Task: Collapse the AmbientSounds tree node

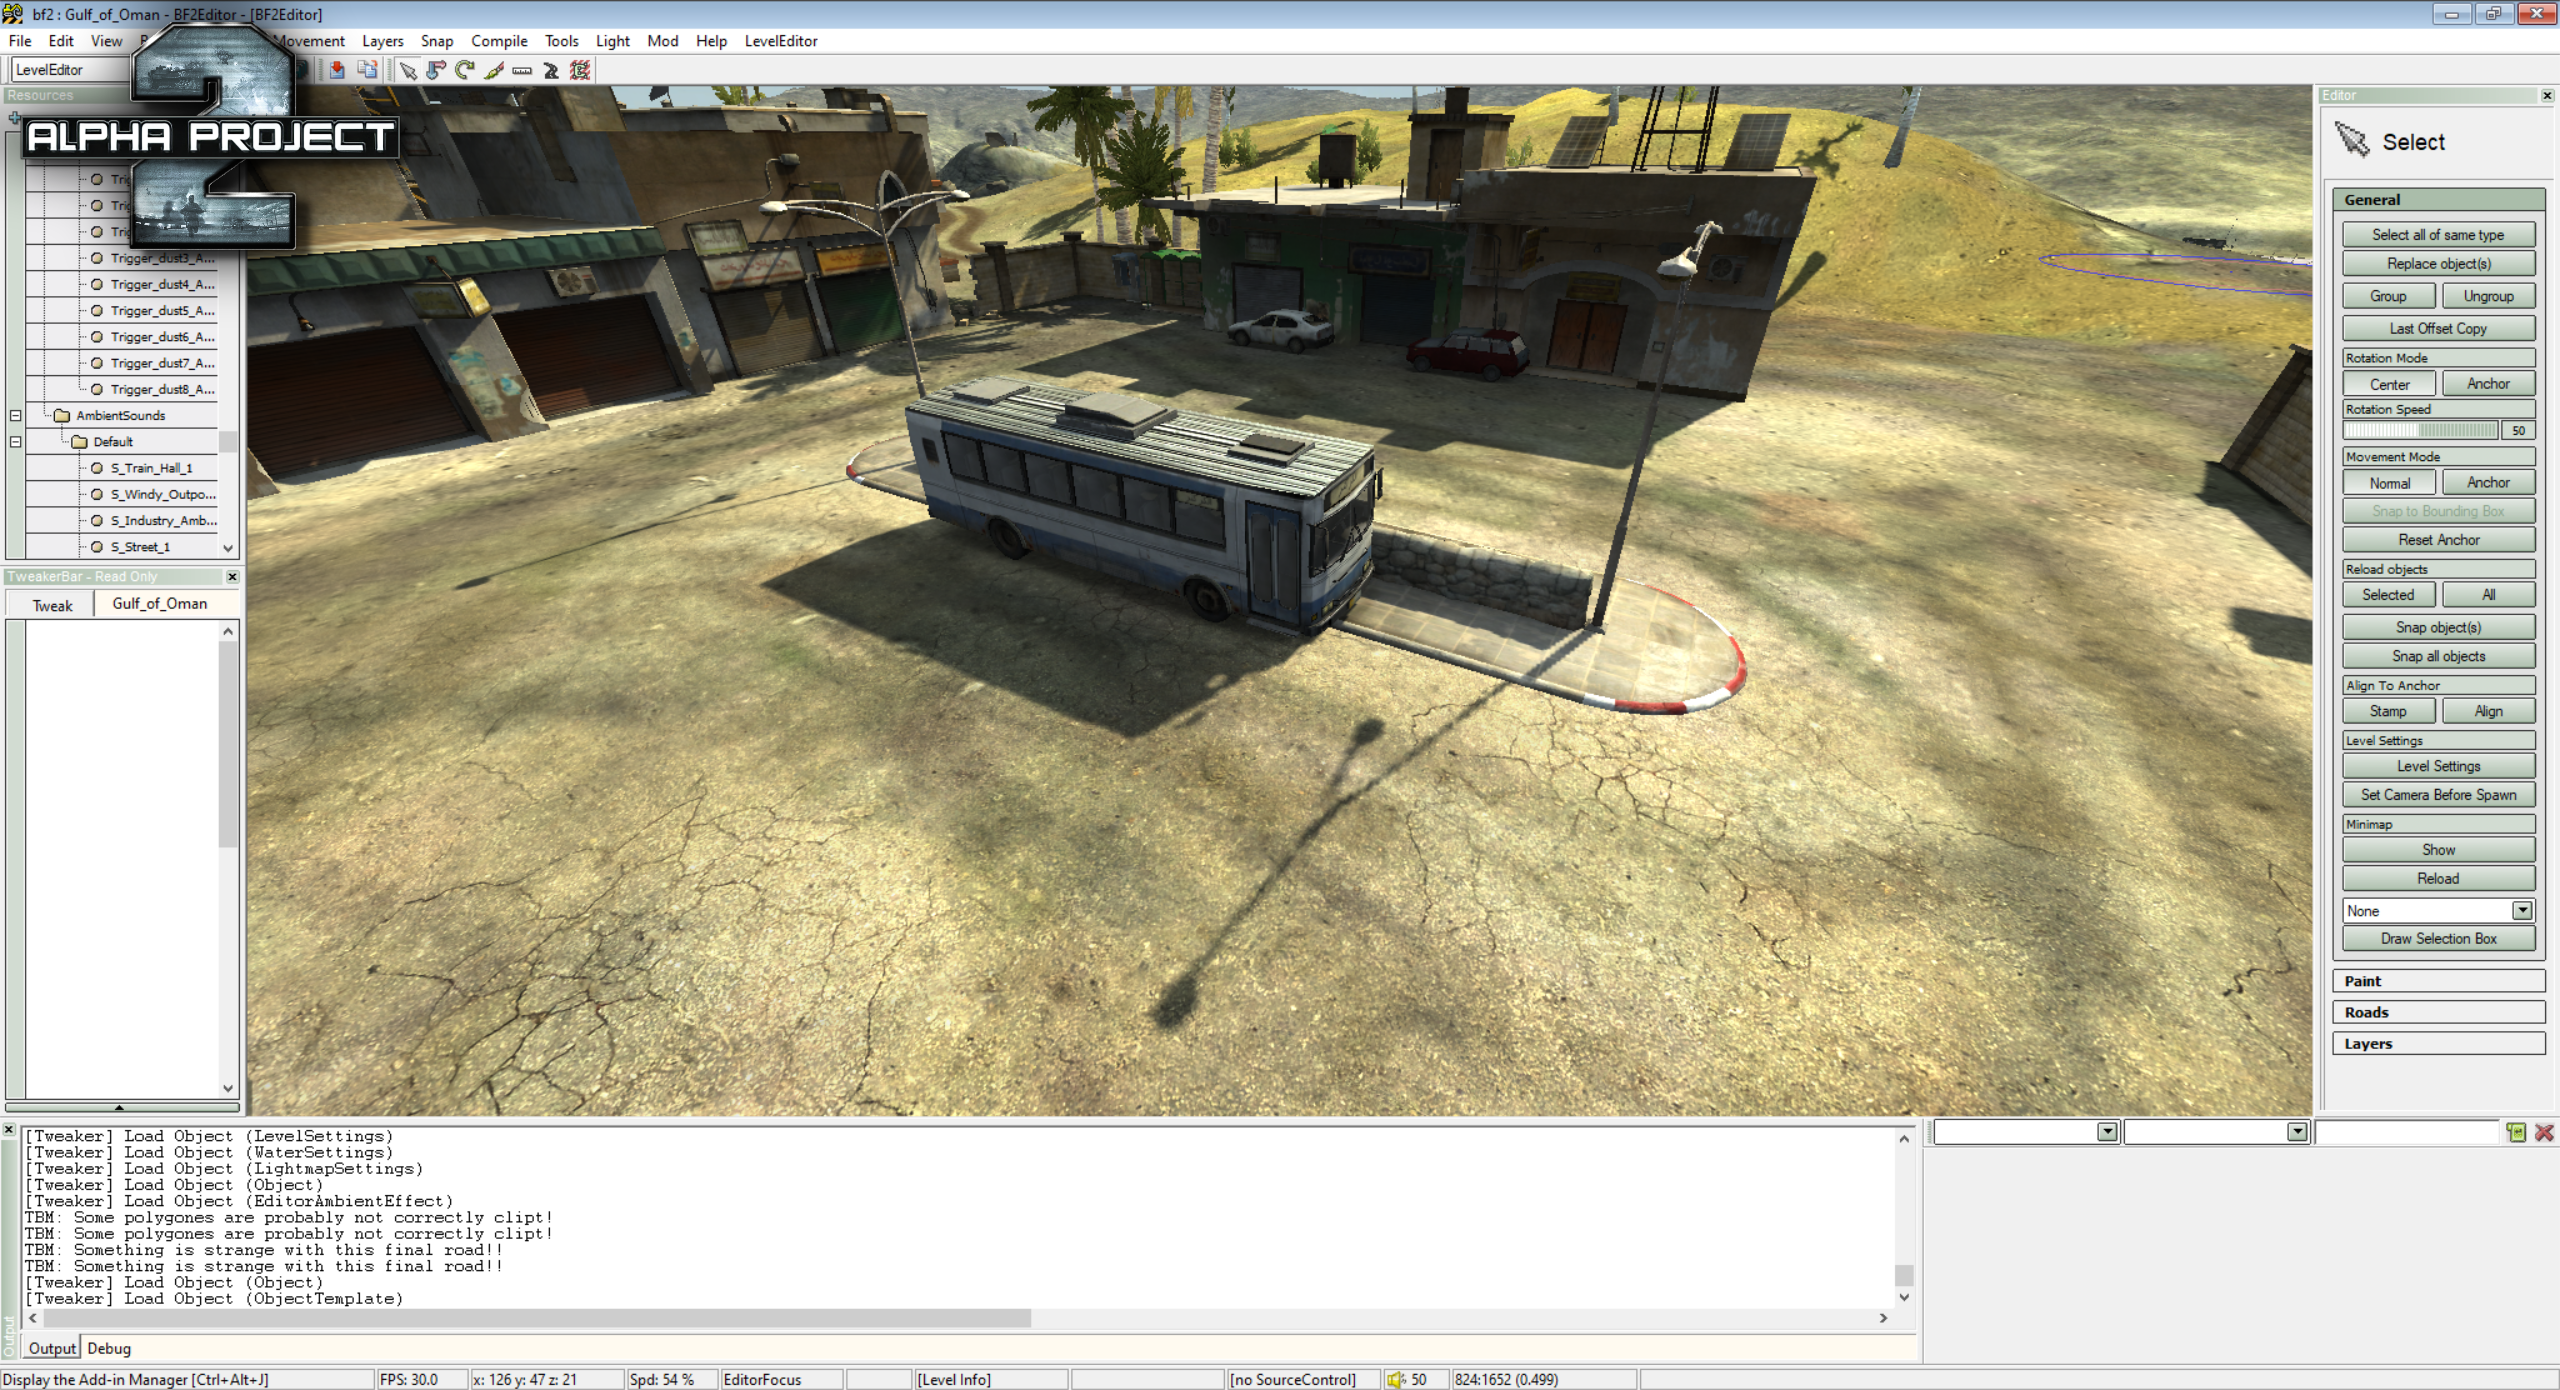Action: [16, 416]
